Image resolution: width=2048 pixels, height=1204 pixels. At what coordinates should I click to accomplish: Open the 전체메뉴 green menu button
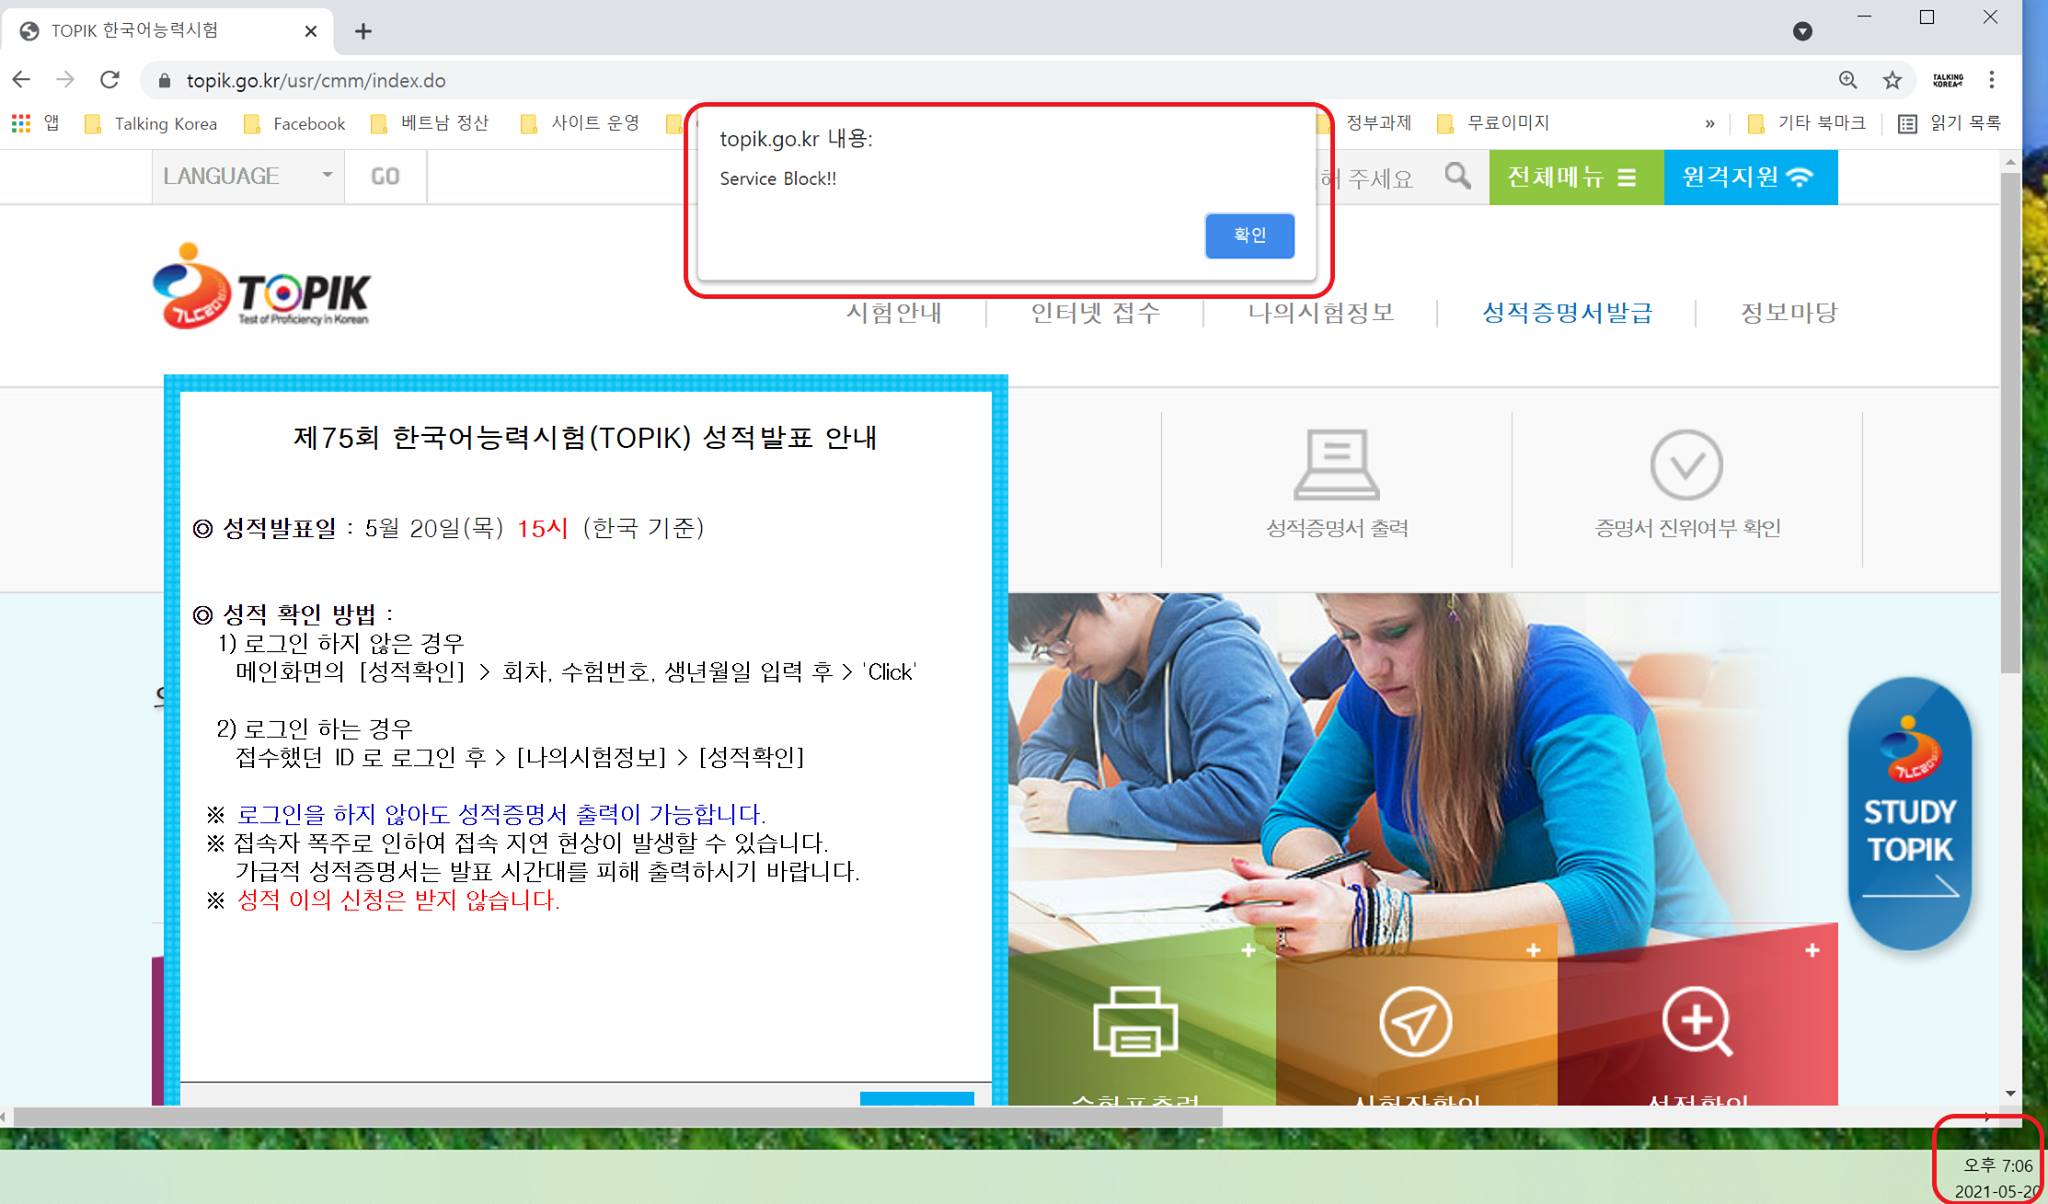click(1576, 177)
